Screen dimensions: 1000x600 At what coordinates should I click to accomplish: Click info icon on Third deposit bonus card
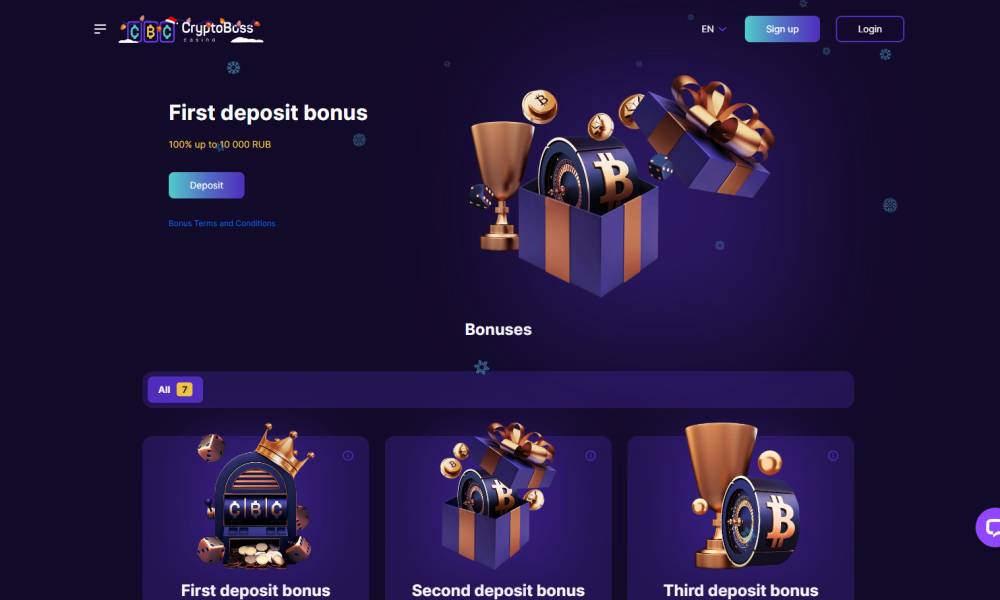click(x=833, y=455)
